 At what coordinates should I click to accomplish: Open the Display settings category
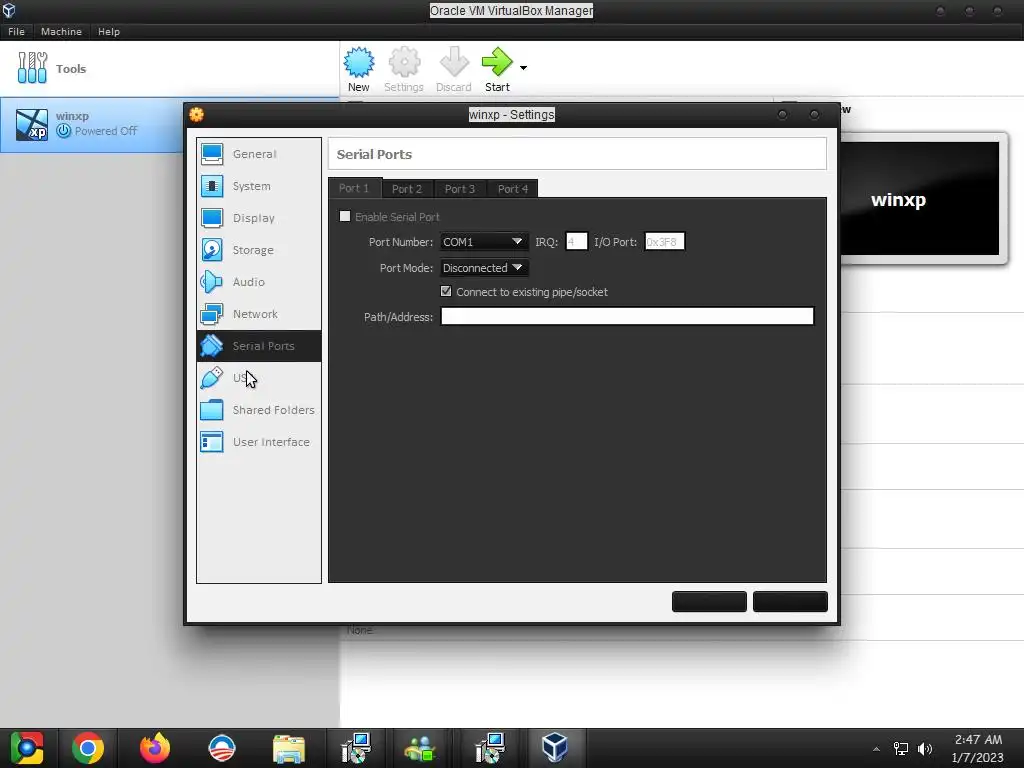259,218
